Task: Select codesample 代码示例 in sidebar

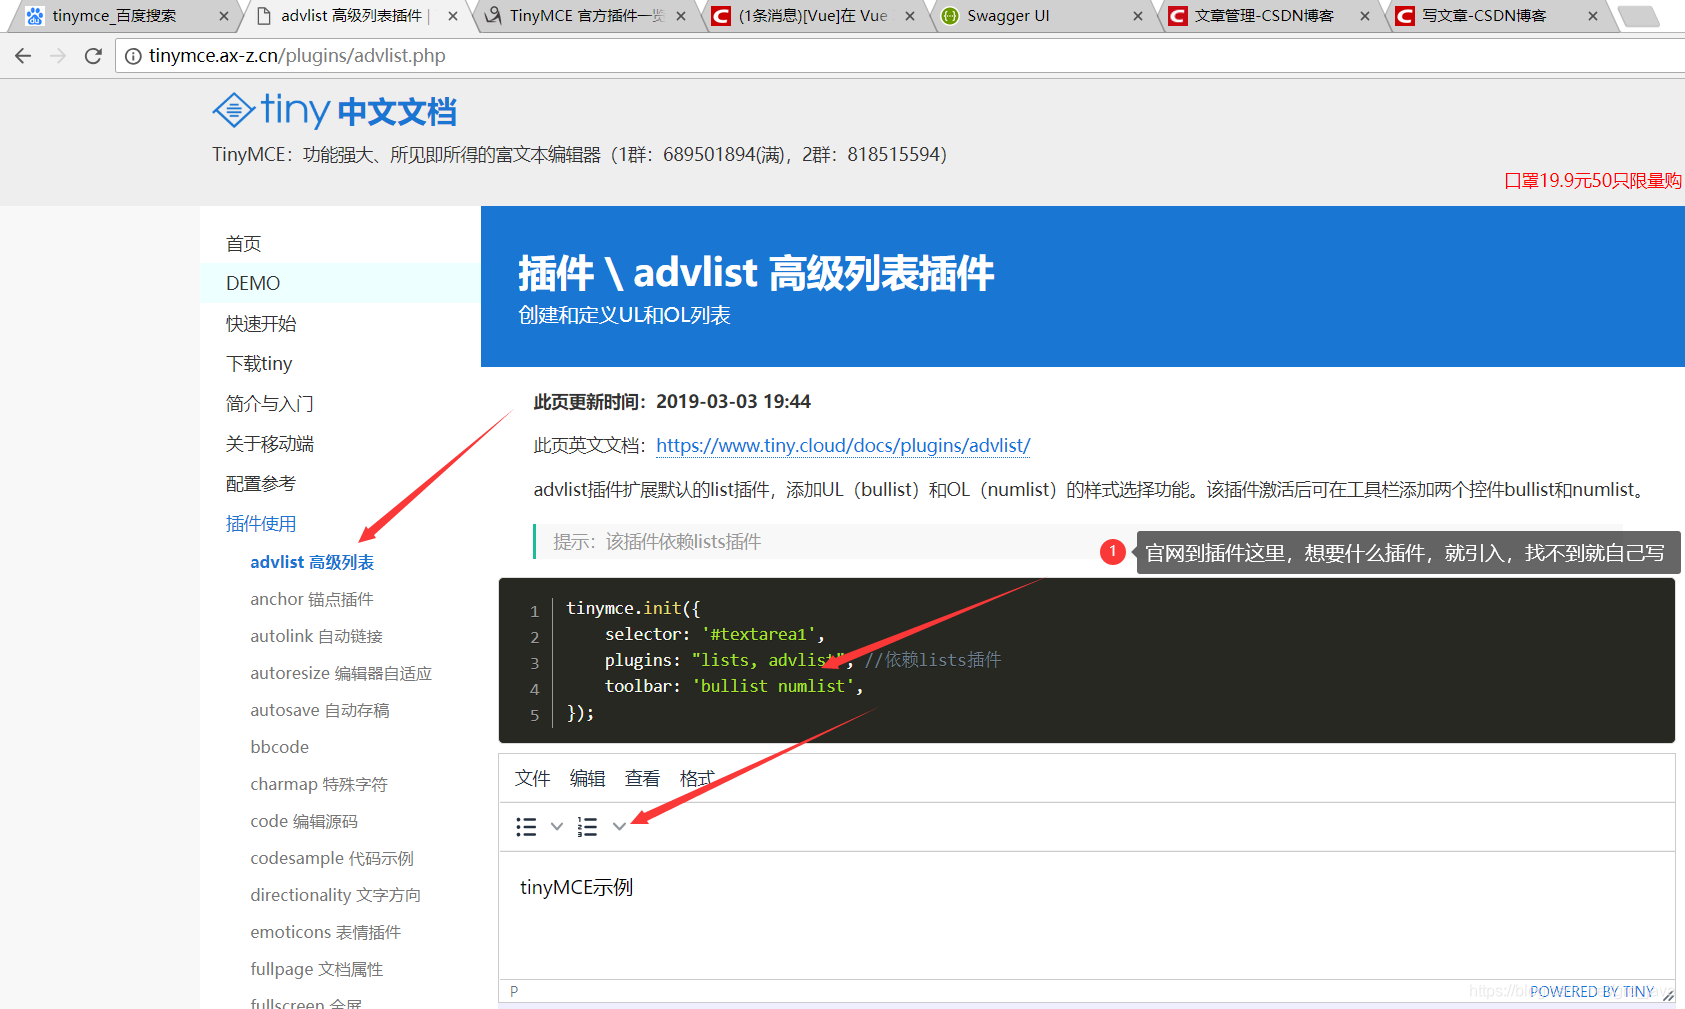Action: pos(332,859)
